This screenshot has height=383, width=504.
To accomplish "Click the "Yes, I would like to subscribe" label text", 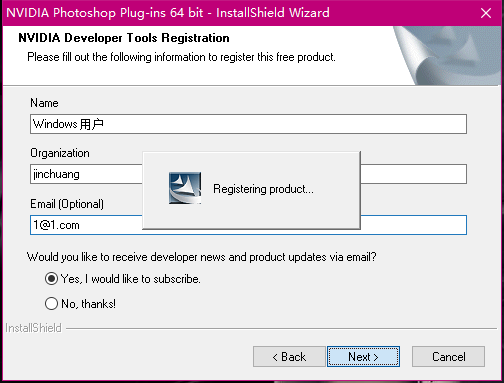I will 131,279.
